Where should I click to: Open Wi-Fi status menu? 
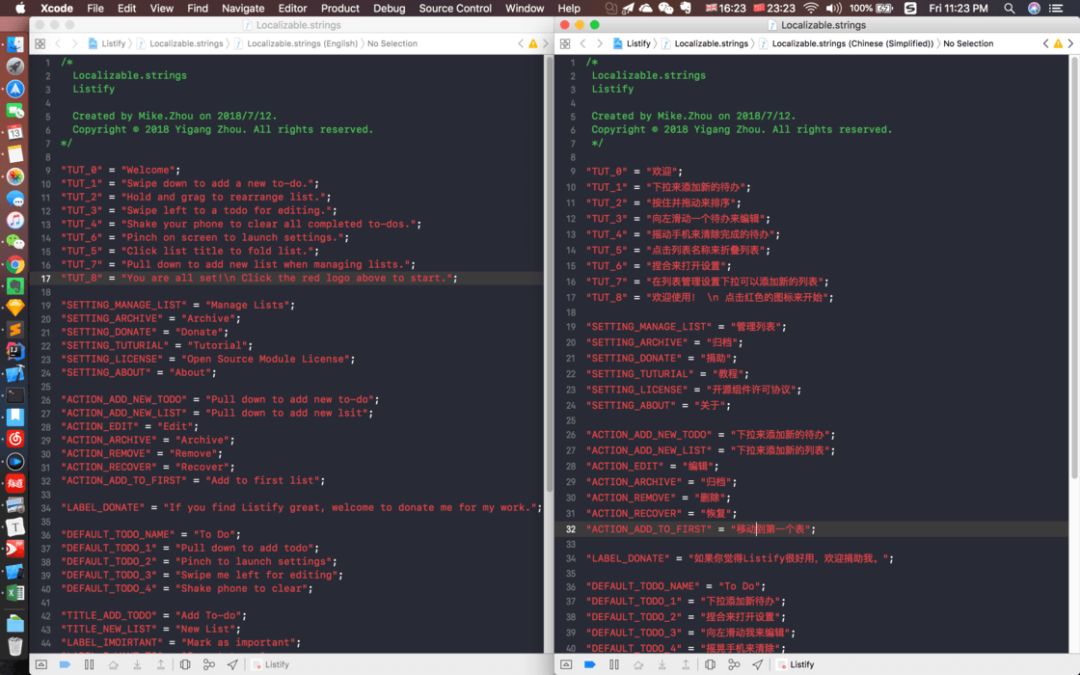click(811, 8)
